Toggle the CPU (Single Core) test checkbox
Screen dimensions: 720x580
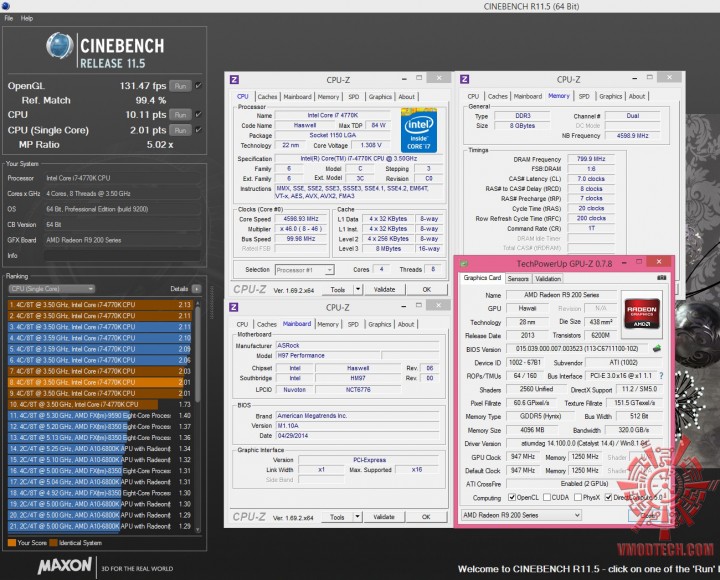point(198,130)
